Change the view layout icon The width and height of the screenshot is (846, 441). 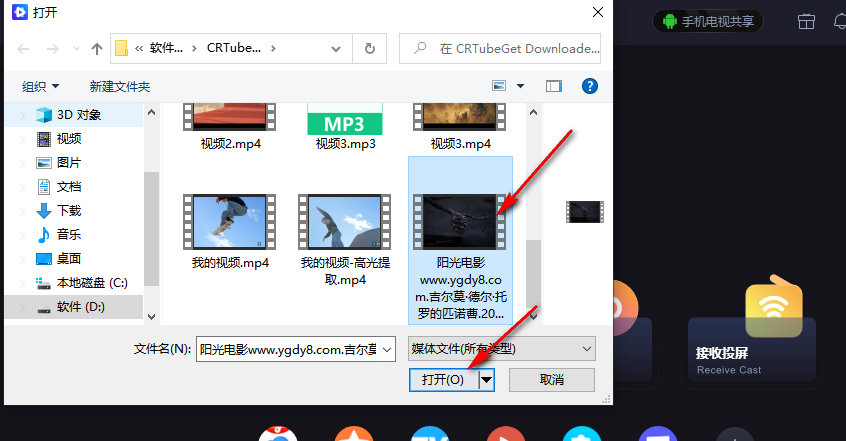499,86
